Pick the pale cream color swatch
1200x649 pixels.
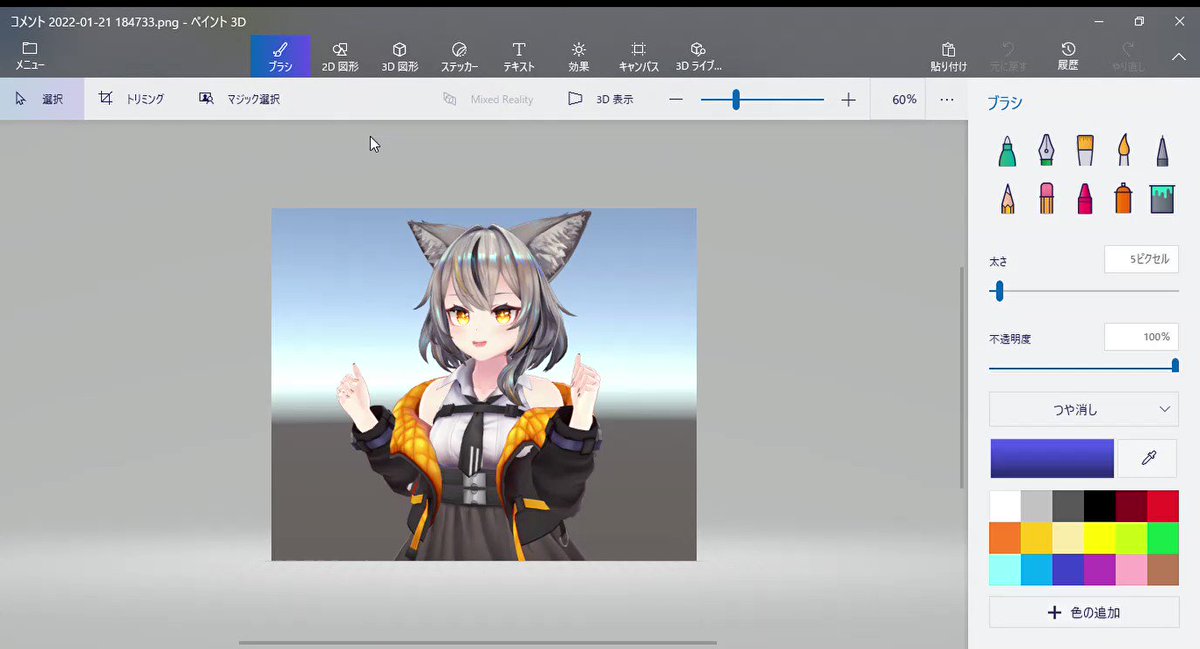click(1068, 538)
